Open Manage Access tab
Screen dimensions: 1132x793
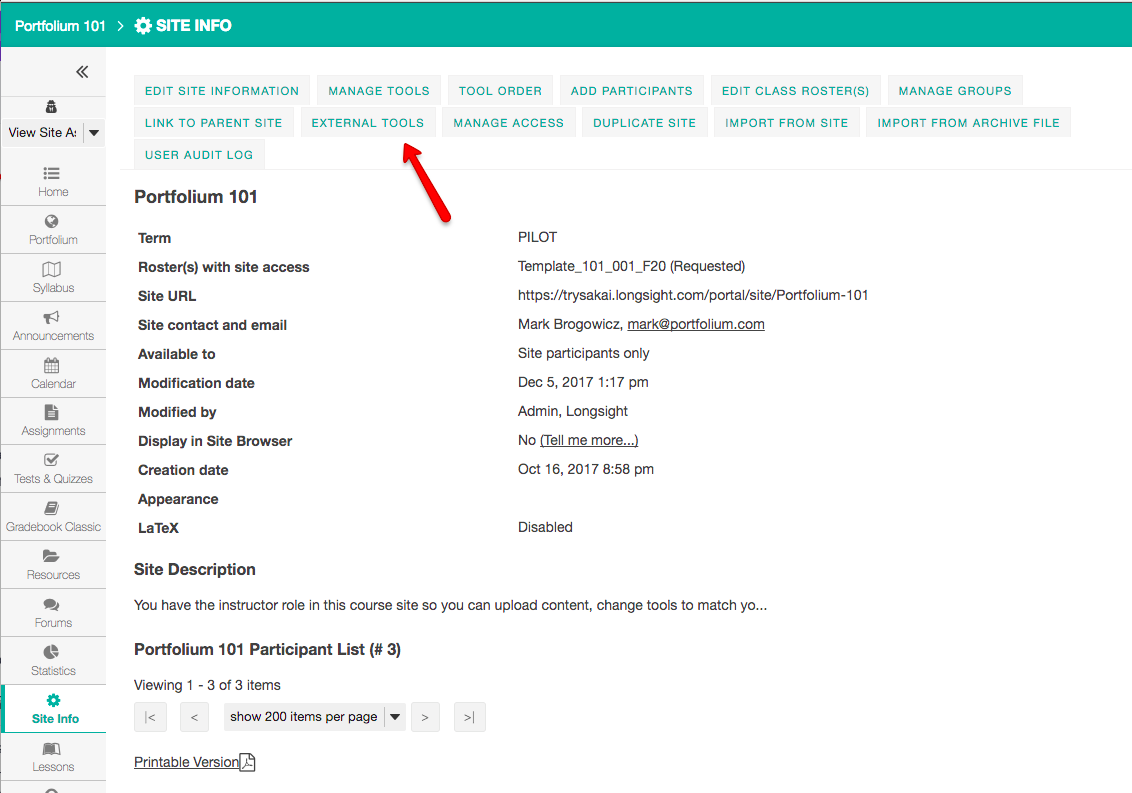click(x=509, y=123)
